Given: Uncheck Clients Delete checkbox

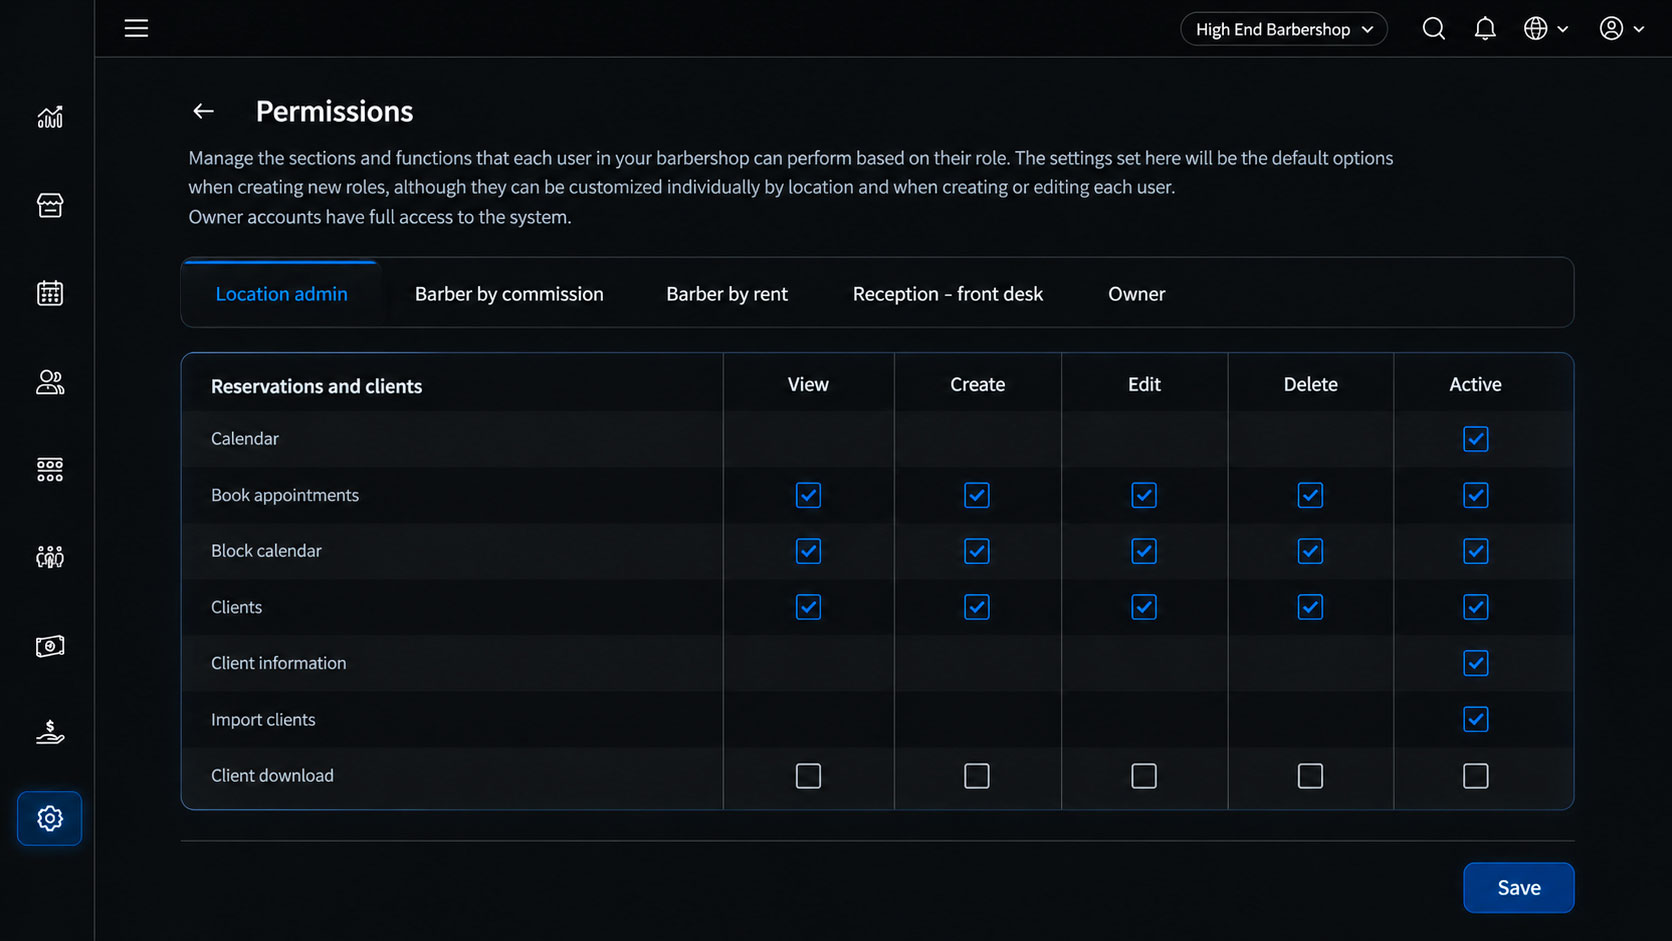Looking at the screenshot, I should coord(1310,607).
